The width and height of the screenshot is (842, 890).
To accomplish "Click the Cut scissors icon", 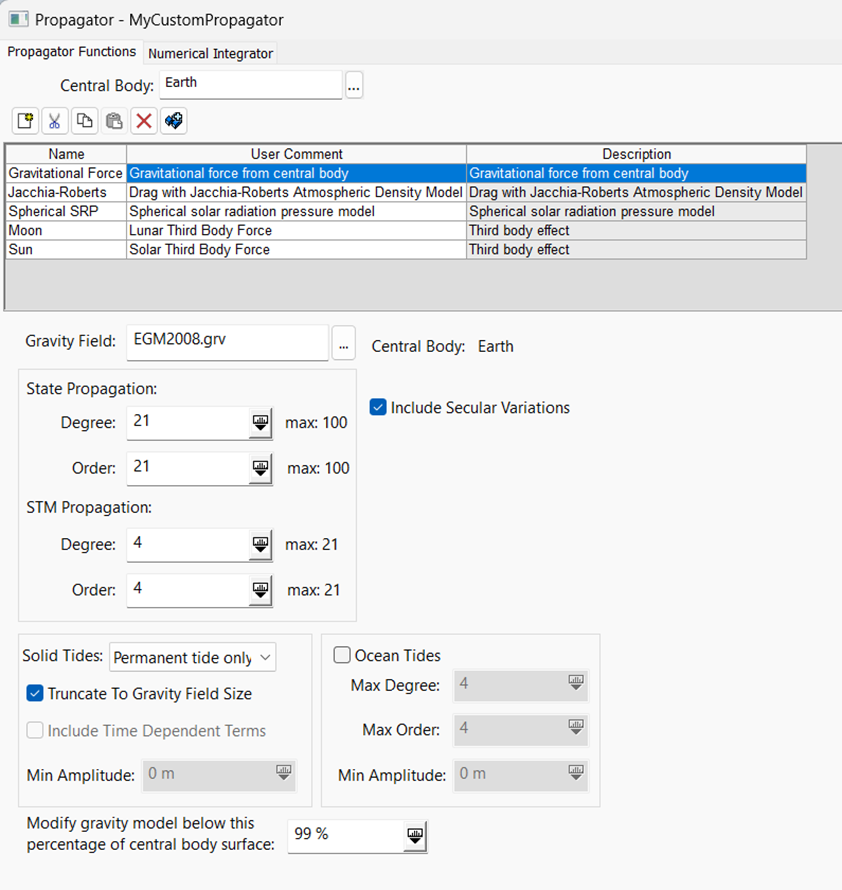I will pyautogui.click(x=55, y=121).
